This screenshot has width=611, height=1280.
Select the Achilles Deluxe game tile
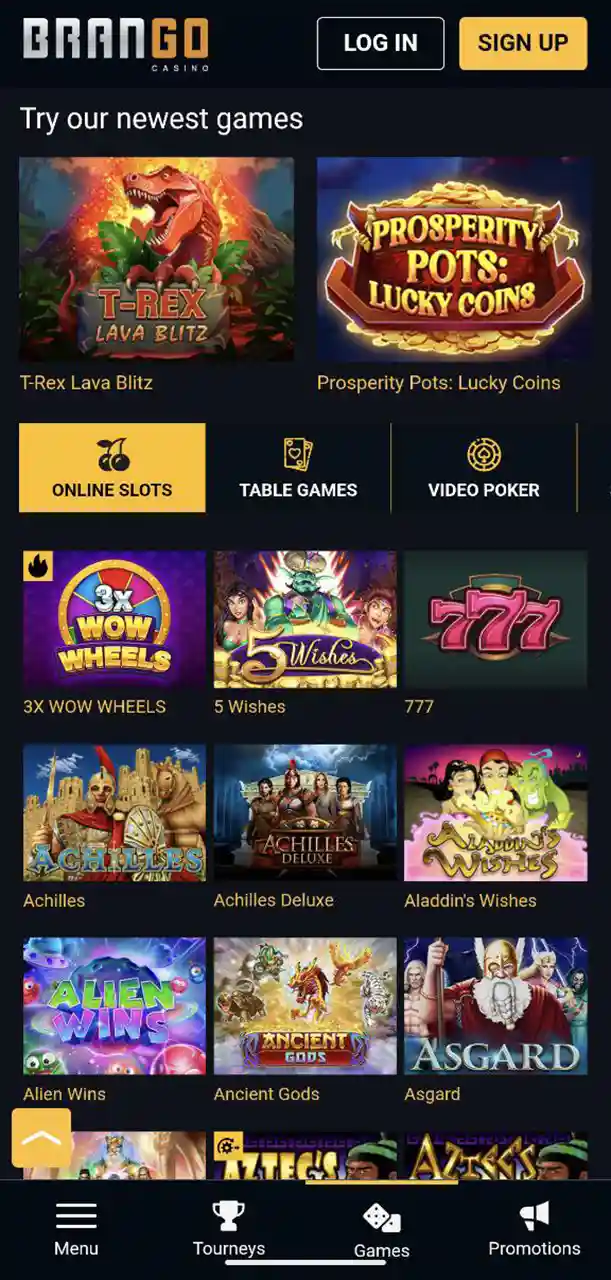coord(305,813)
